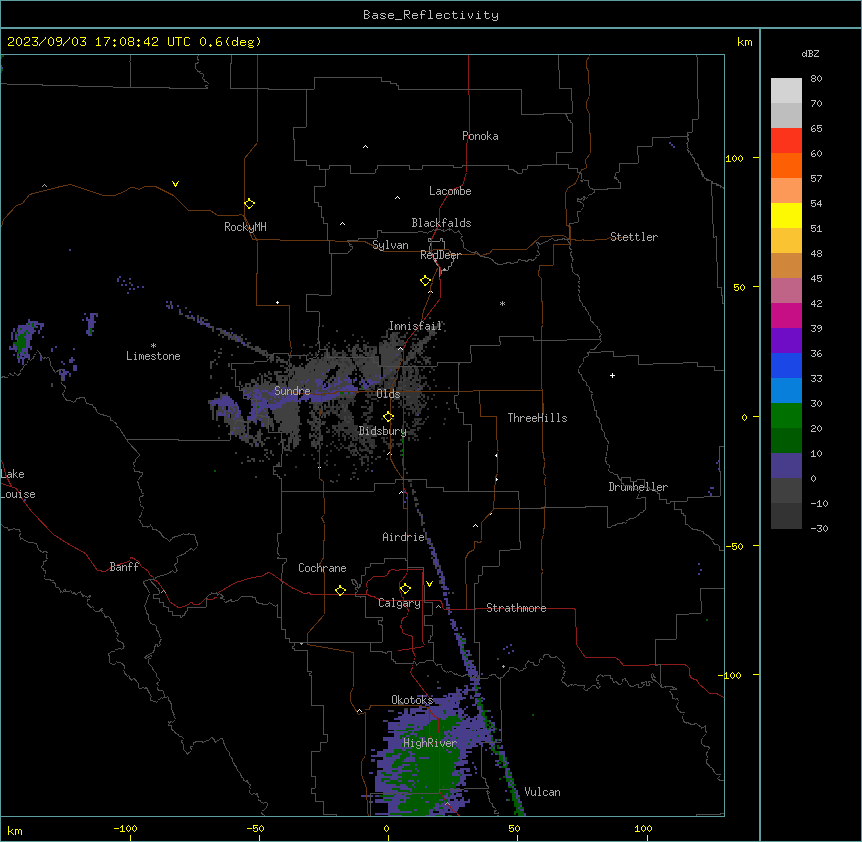Click the -50 tick on bottom km axis
862x842 pixels.
coord(255,828)
